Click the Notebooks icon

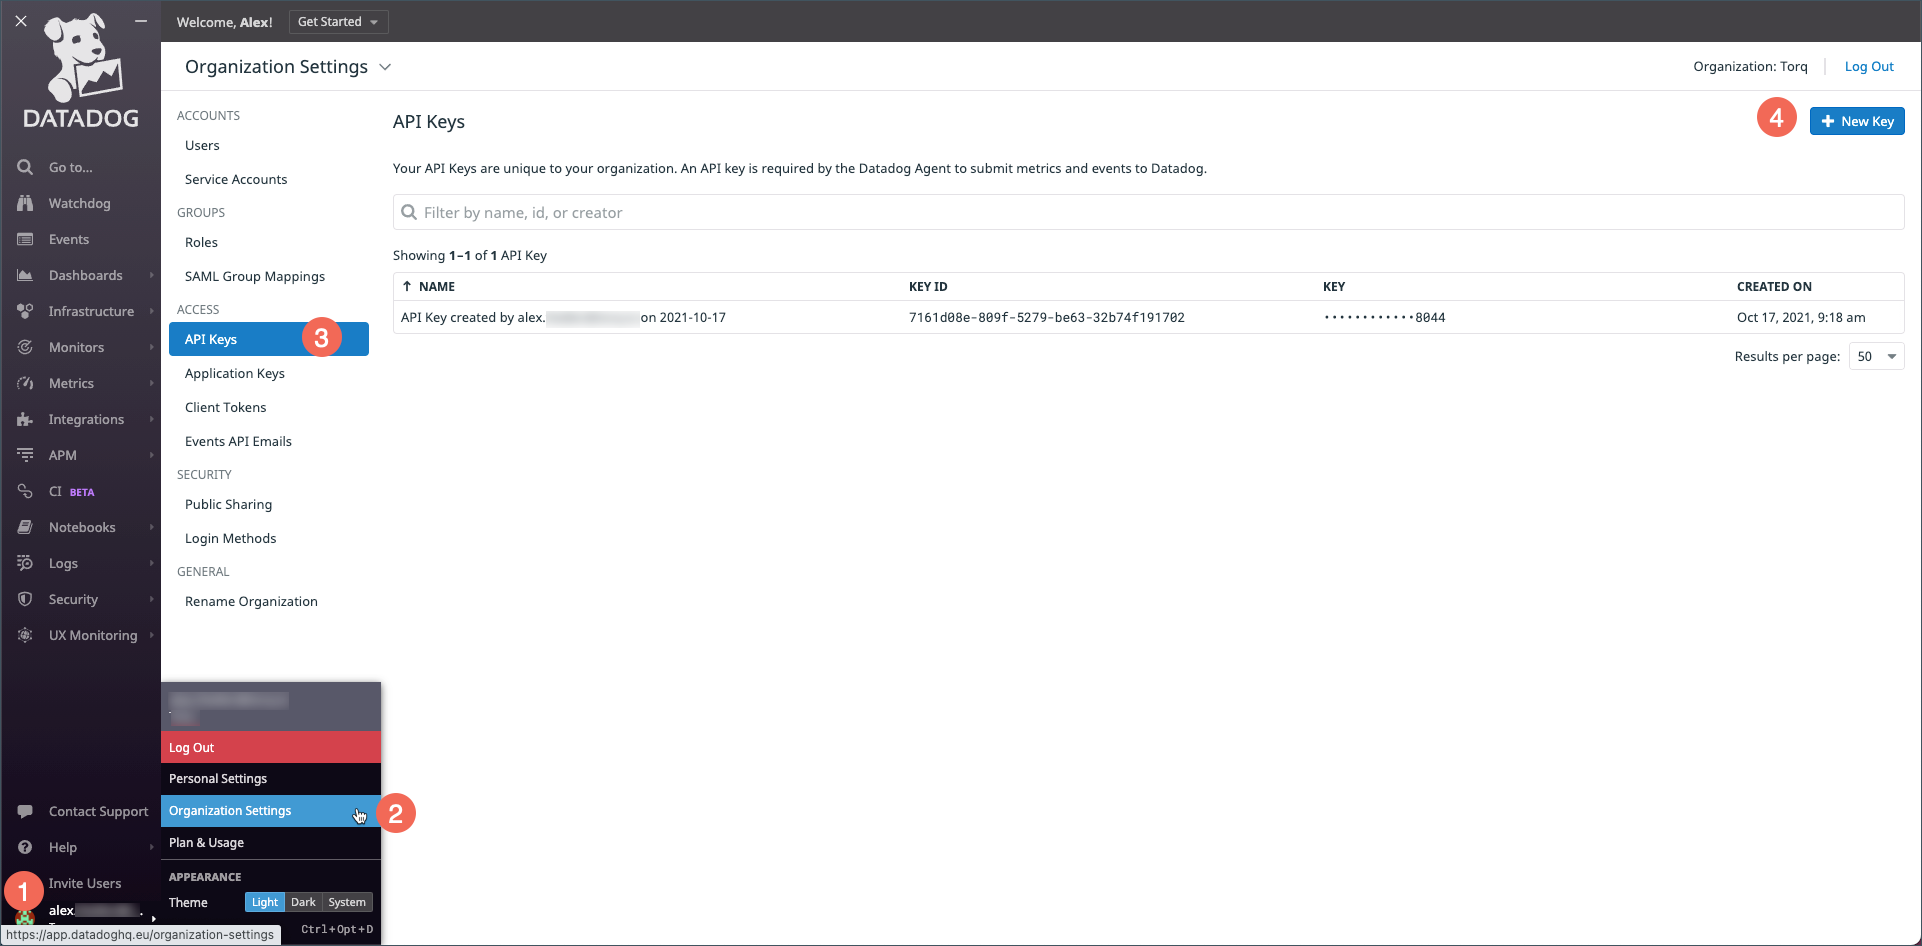[25, 527]
